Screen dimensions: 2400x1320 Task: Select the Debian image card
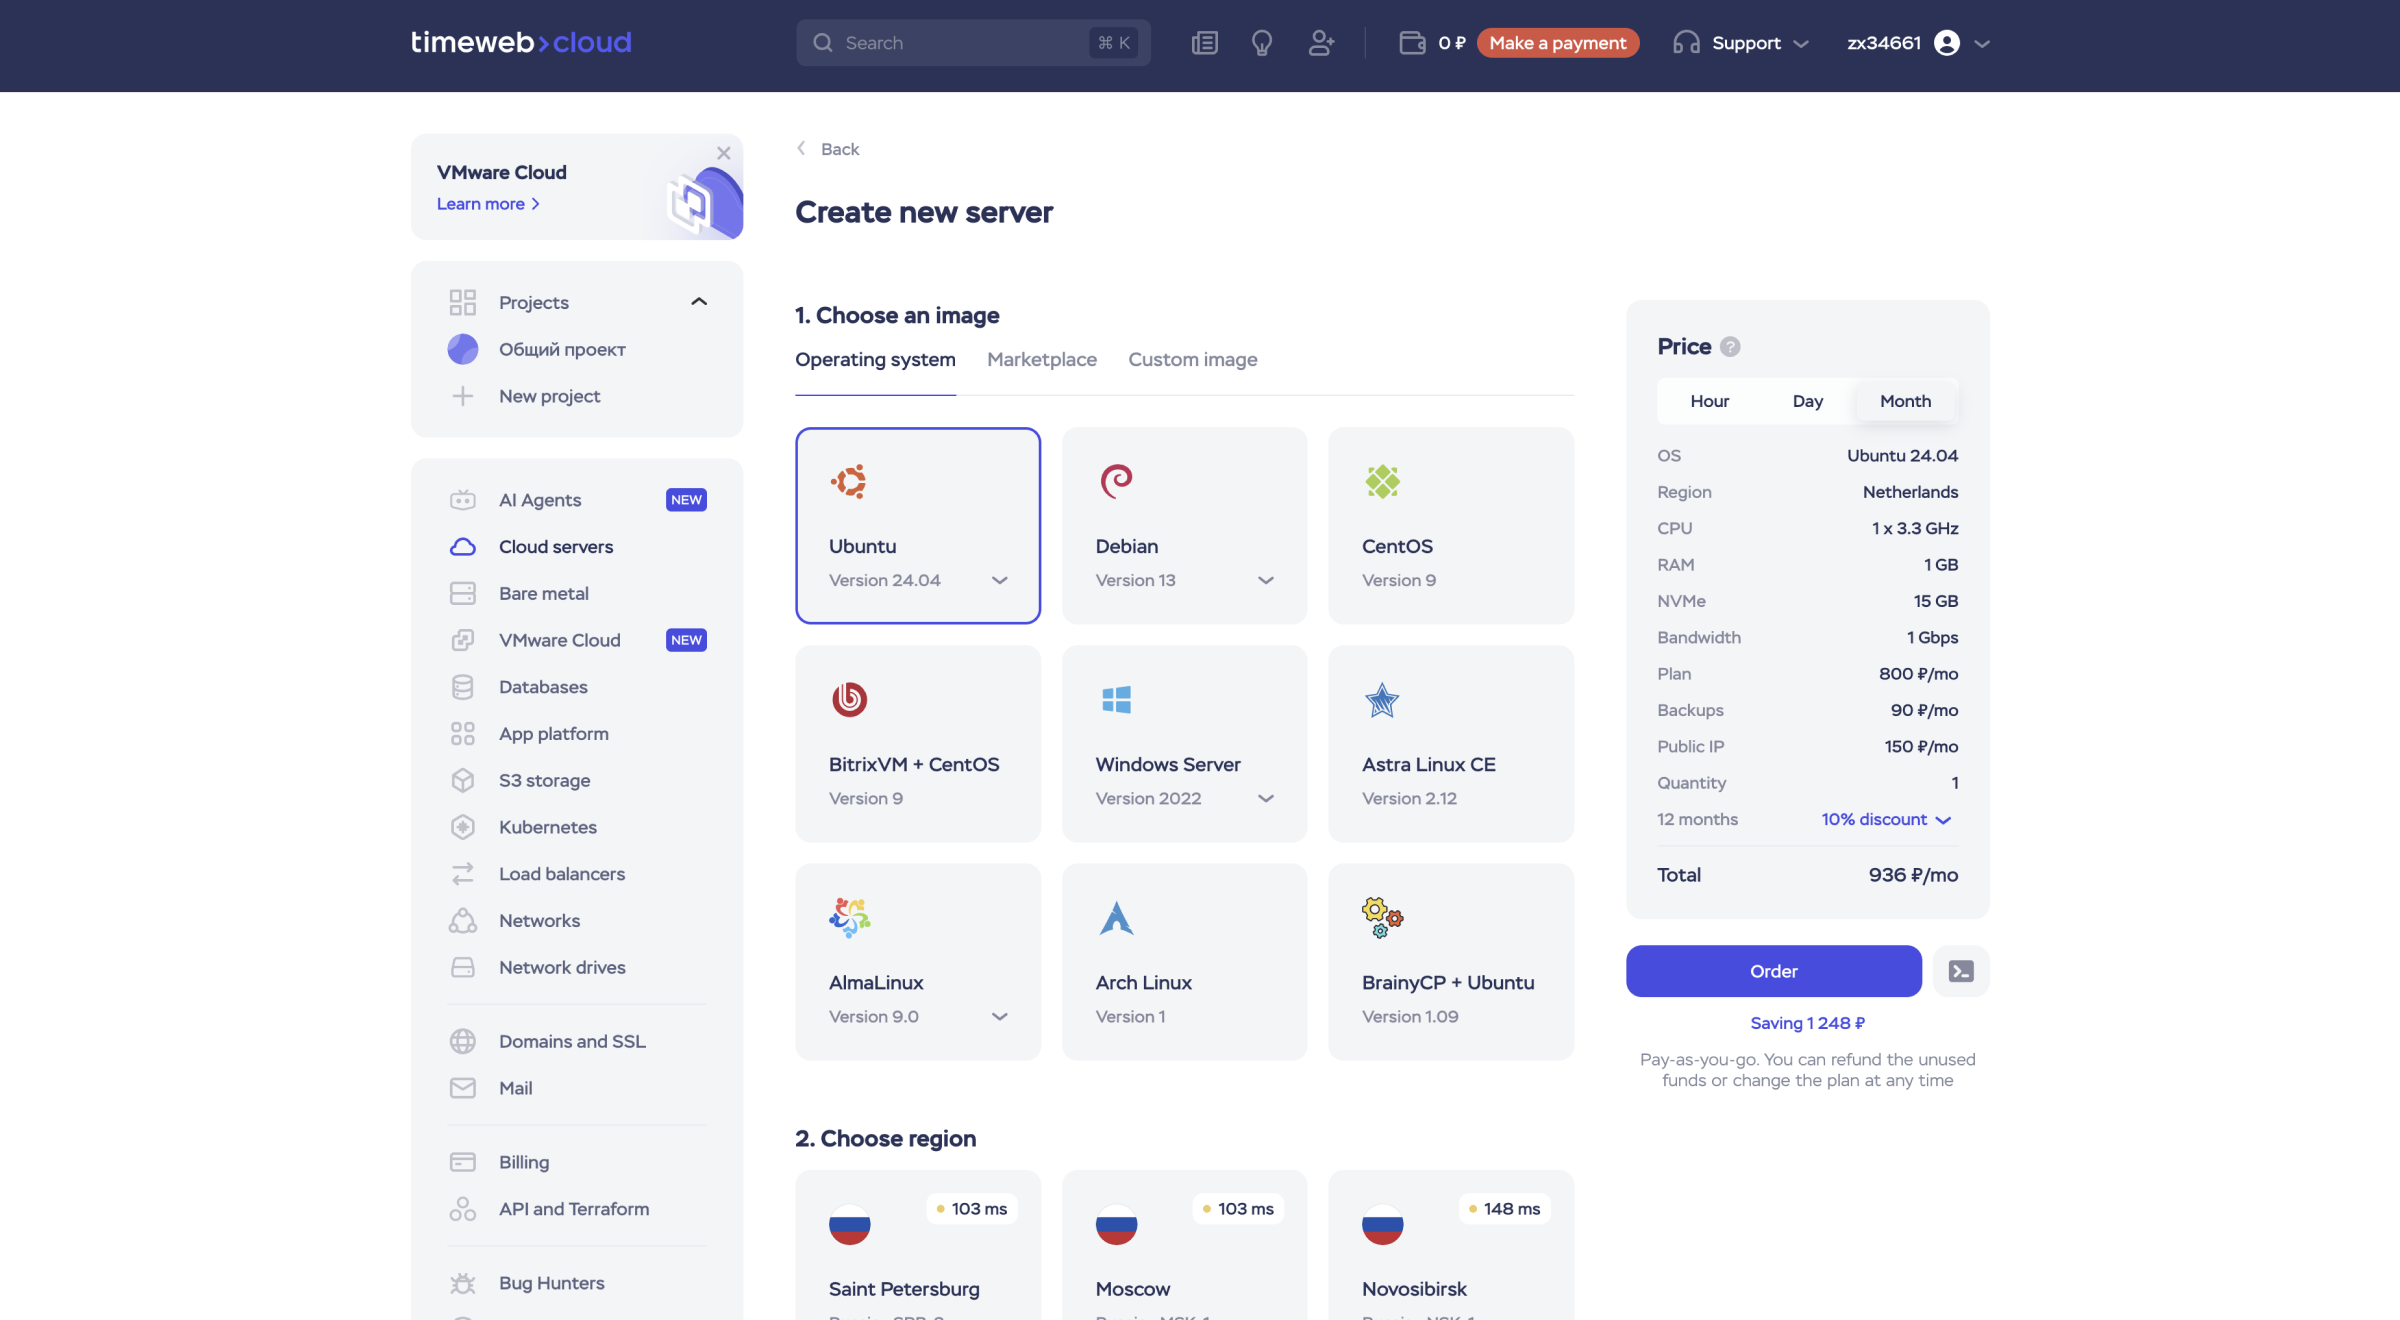(1184, 525)
